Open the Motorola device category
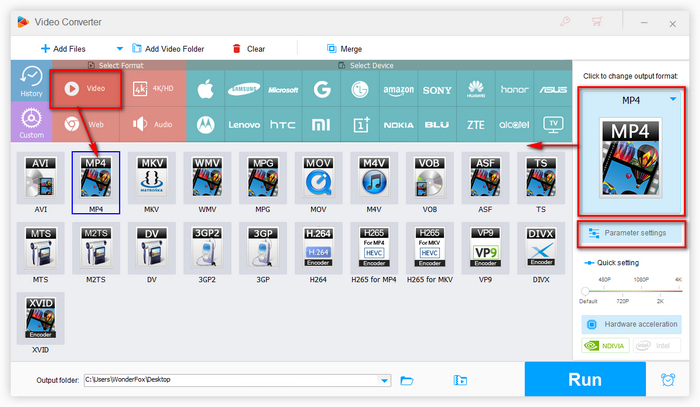The image size is (700, 407). pos(205,125)
